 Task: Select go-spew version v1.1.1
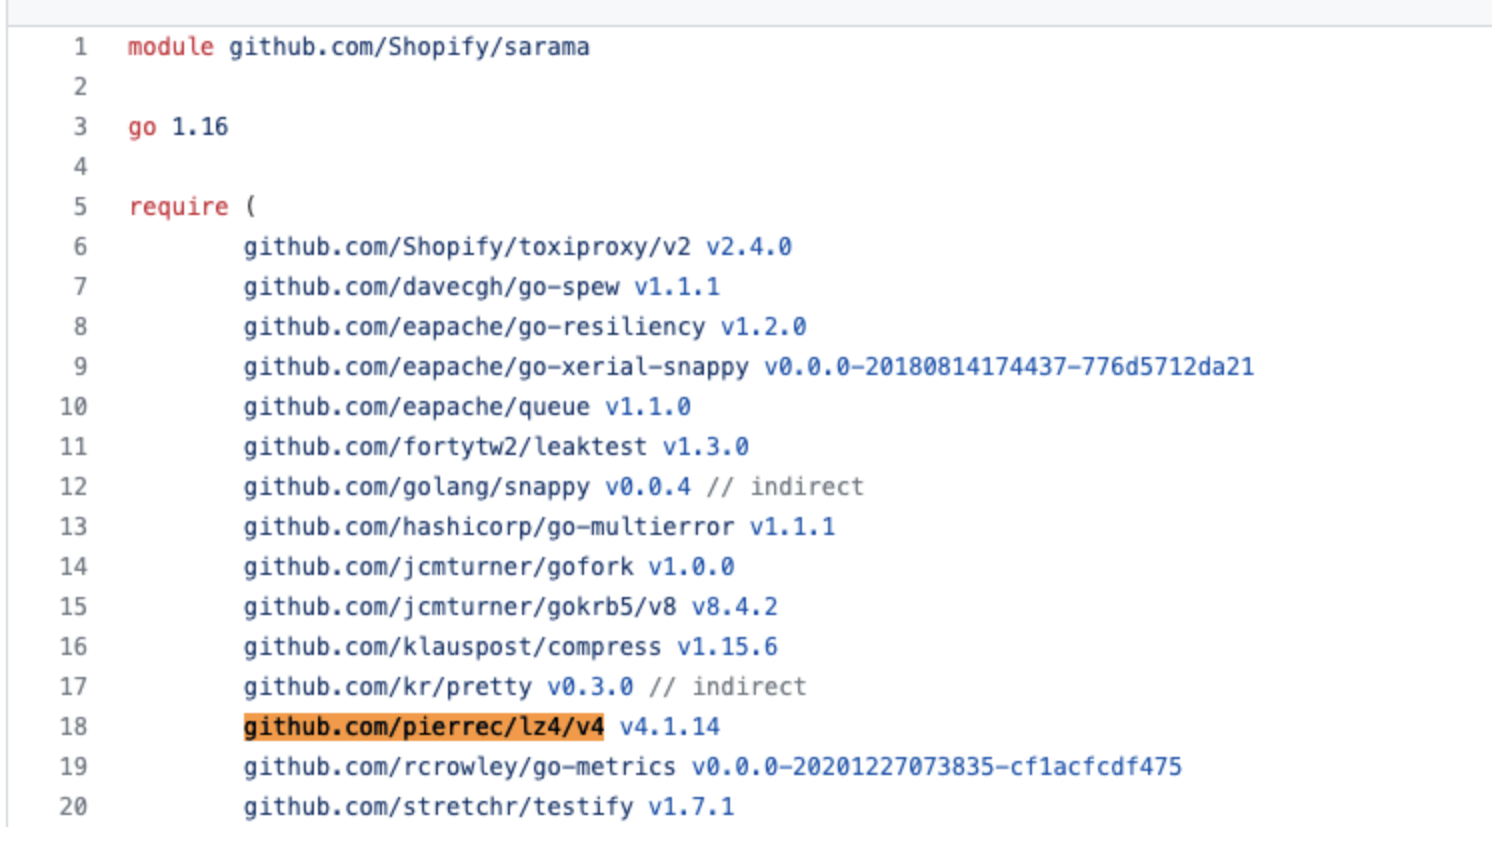point(677,287)
